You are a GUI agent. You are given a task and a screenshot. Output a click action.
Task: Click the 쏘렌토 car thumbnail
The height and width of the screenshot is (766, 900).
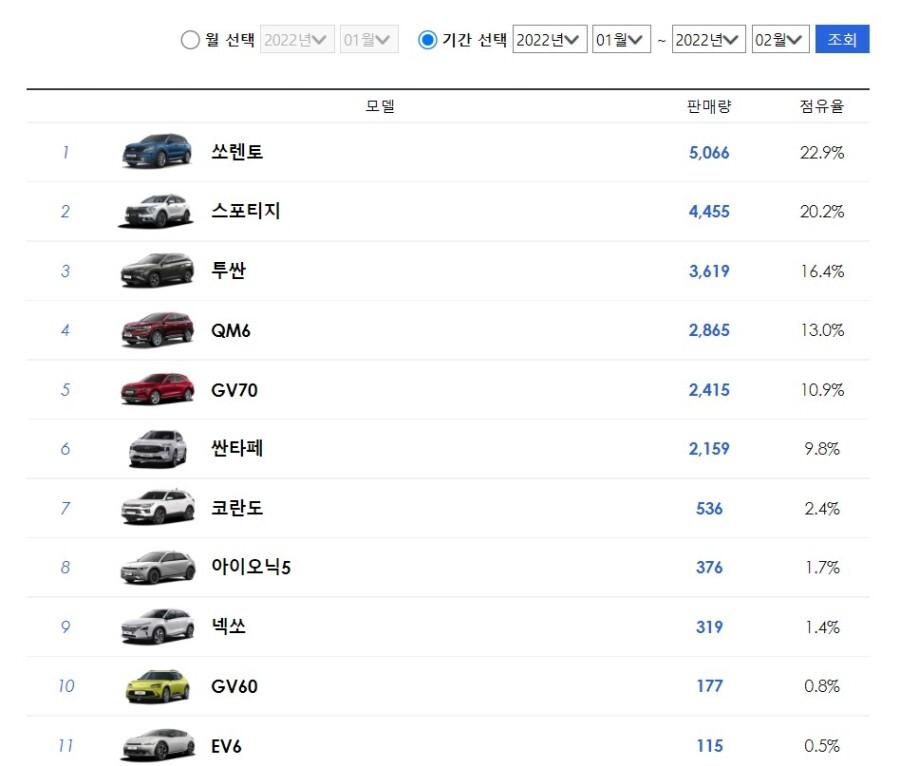pyautogui.click(x=157, y=151)
